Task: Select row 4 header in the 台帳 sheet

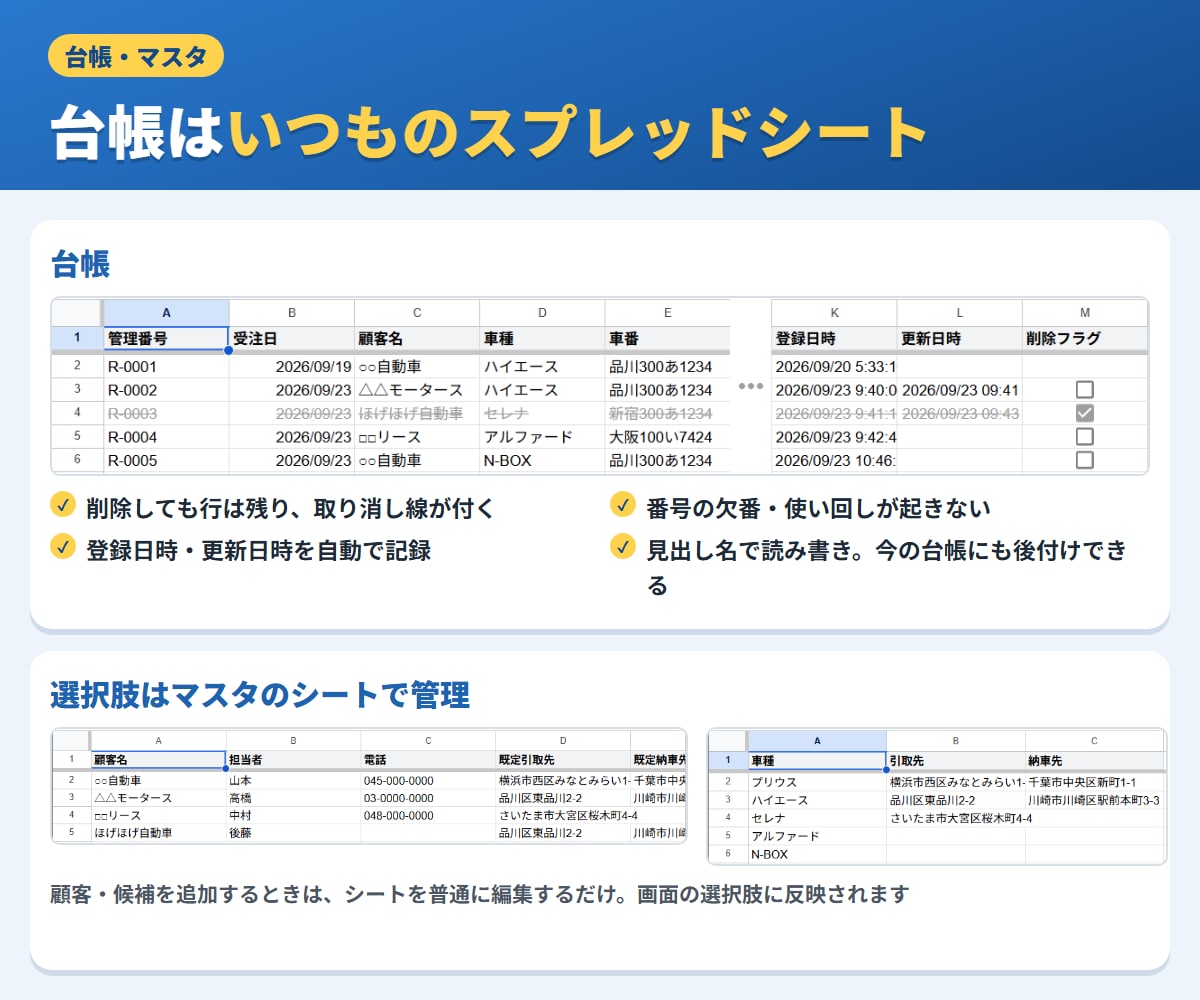Action: tap(77, 413)
